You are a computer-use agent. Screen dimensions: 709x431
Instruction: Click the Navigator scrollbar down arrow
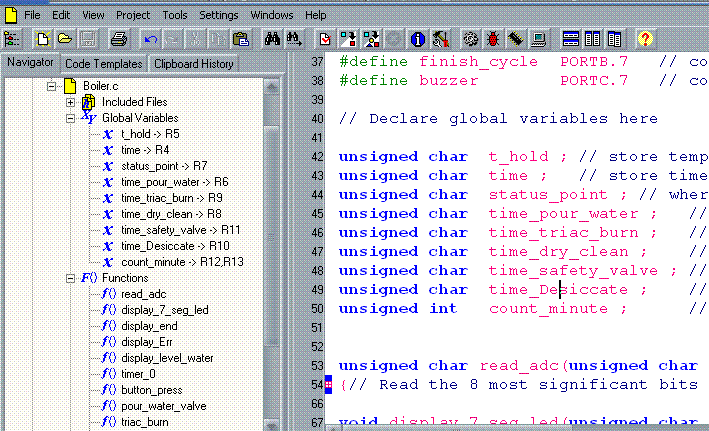tap(272, 425)
